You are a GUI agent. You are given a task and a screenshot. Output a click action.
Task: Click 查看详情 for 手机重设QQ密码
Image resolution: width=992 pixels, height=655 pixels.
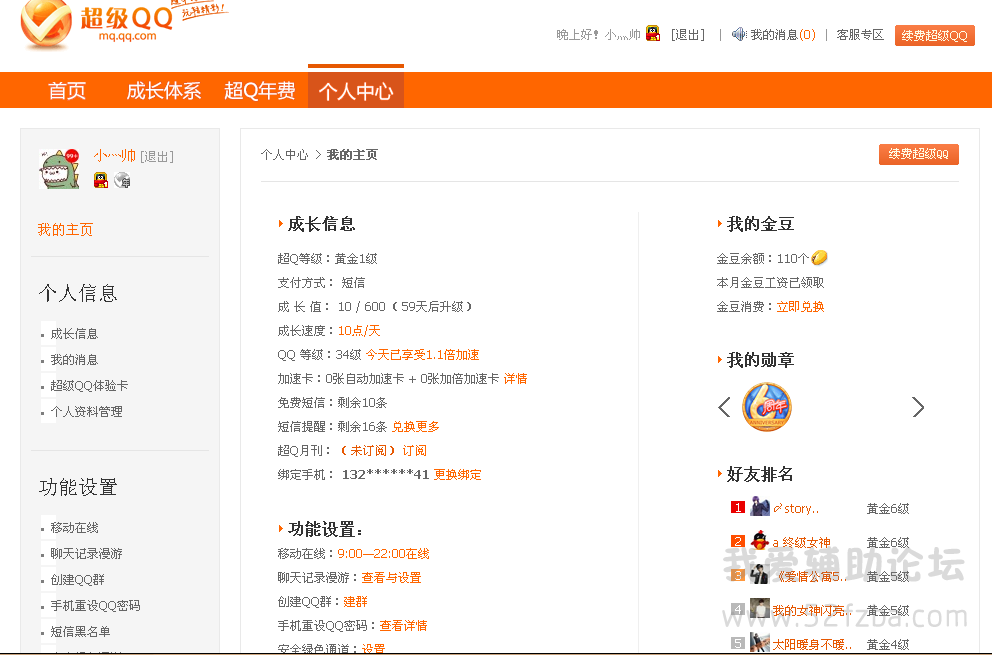(x=403, y=626)
